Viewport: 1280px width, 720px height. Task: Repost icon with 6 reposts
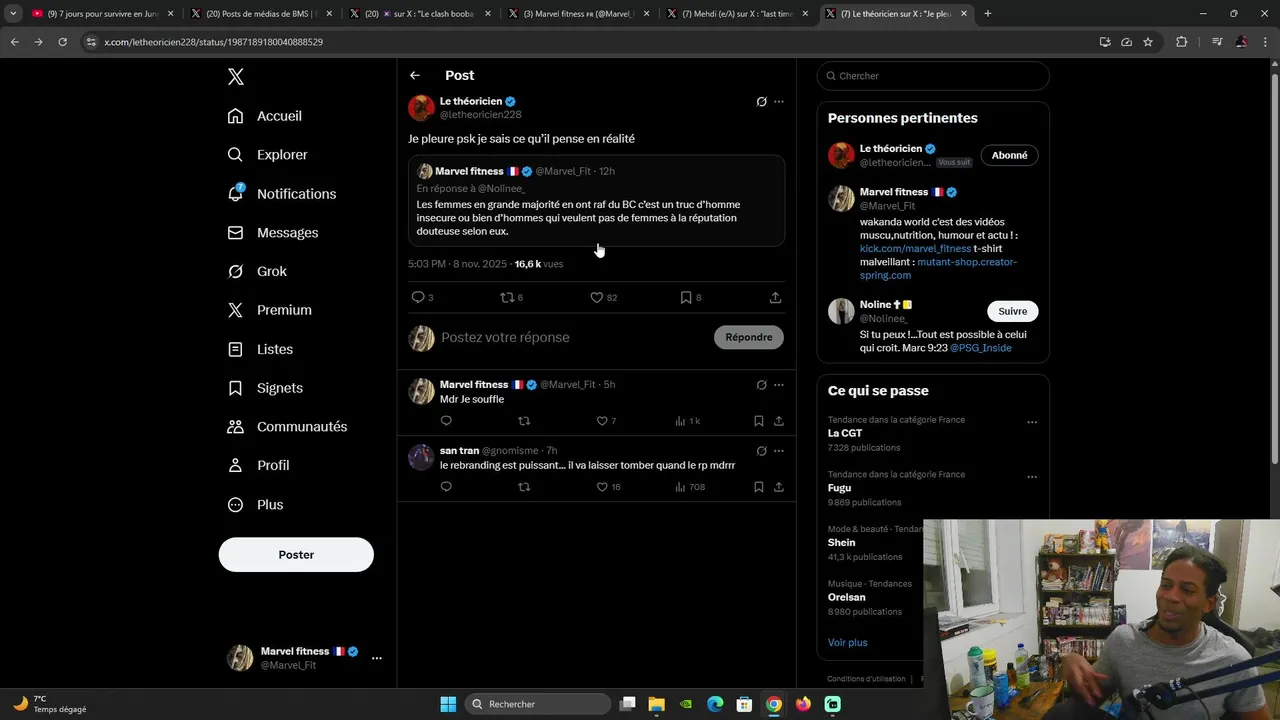(x=507, y=297)
